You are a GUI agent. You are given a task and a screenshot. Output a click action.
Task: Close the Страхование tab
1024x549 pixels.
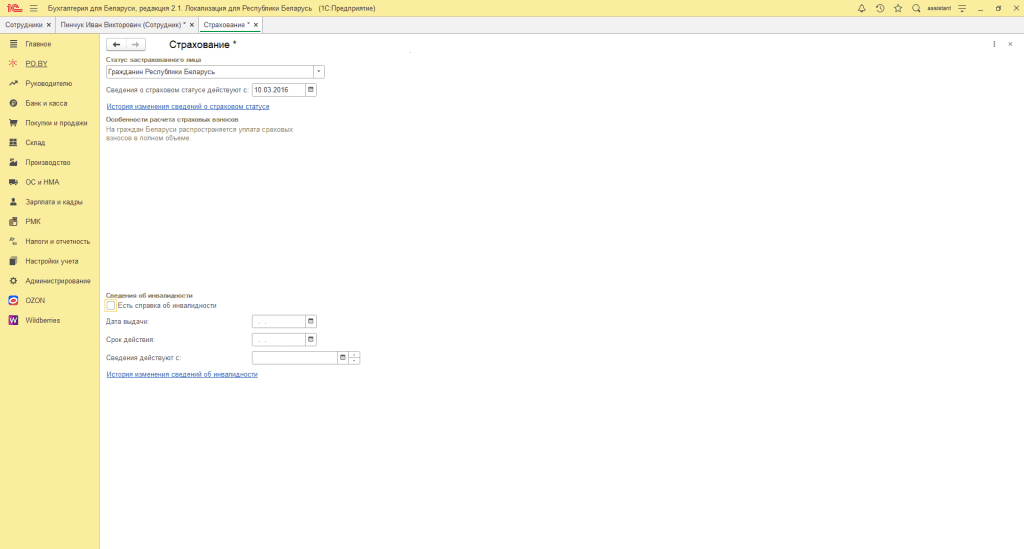pyautogui.click(x=256, y=25)
